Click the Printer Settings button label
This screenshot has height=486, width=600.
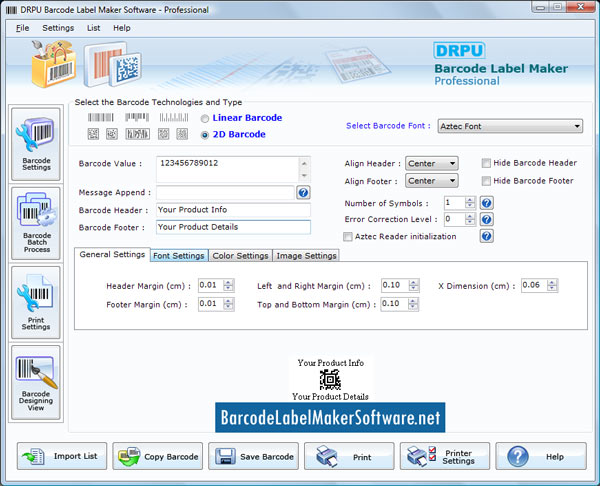click(x=458, y=457)
